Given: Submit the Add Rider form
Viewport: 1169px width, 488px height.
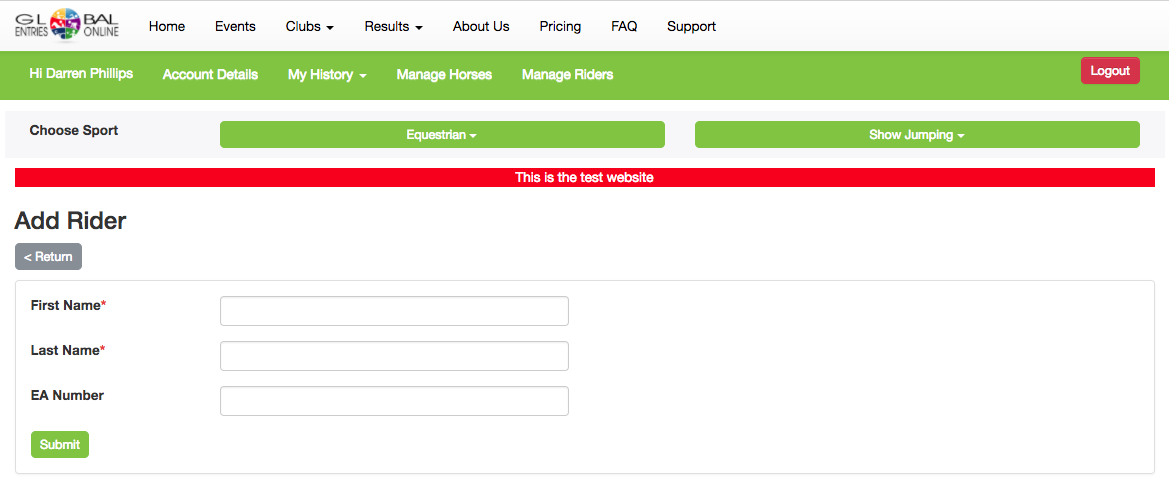Looking at the screenshot, I should click(x=60, y=445).
